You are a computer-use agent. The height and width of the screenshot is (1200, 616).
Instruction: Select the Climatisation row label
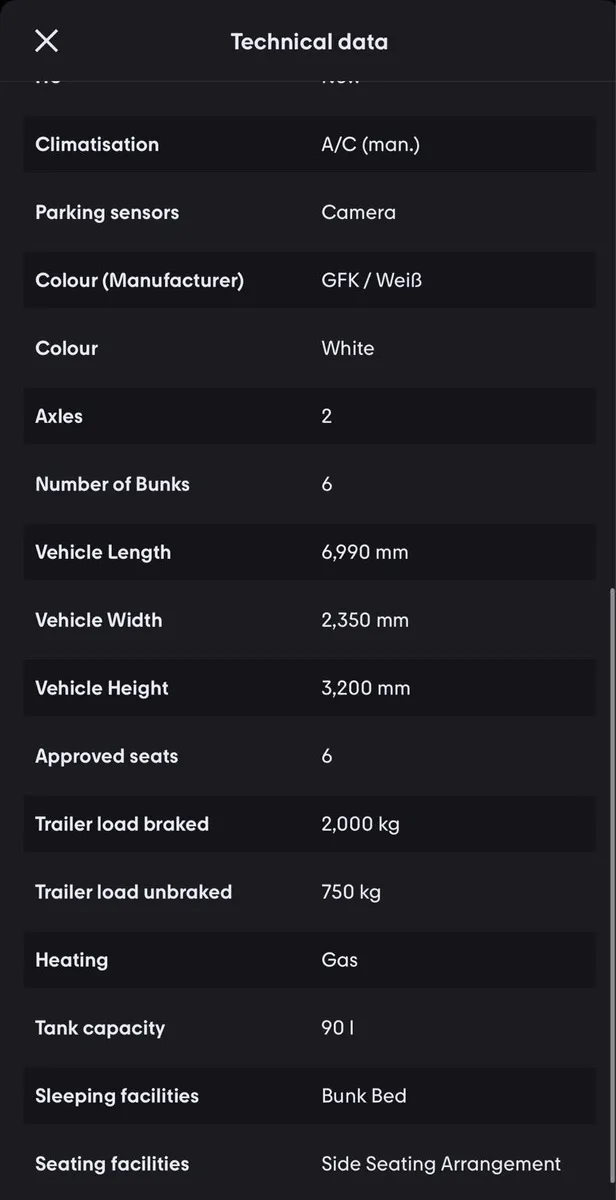point(97,144)
